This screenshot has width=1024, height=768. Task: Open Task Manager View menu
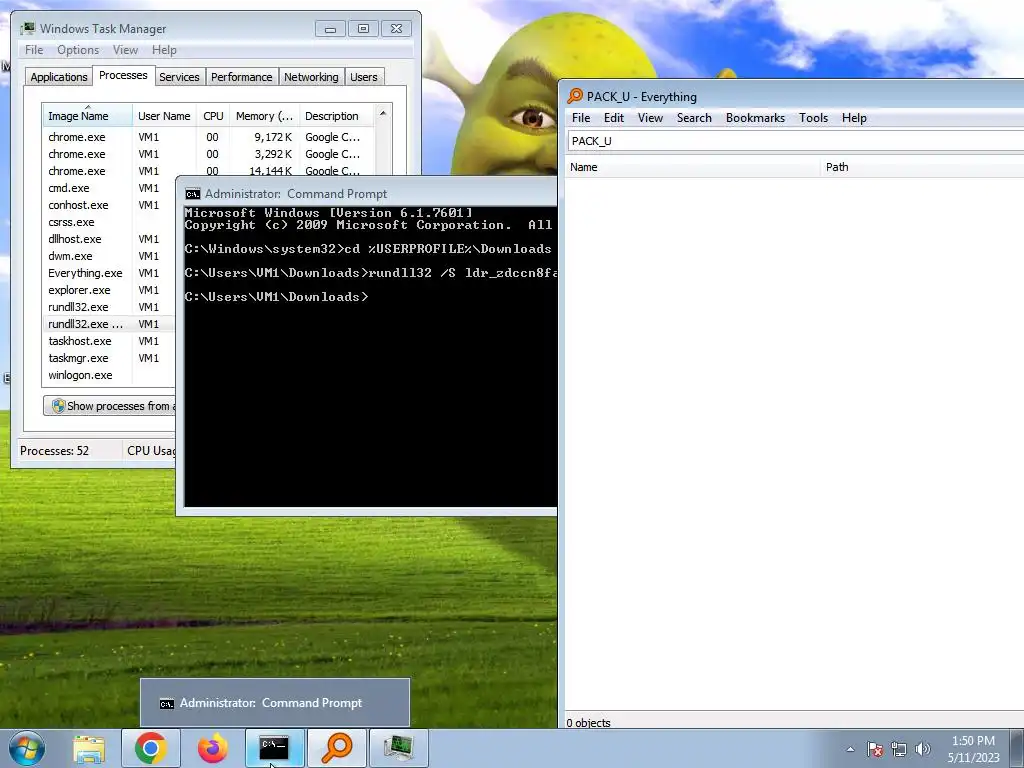coord(125,50)
